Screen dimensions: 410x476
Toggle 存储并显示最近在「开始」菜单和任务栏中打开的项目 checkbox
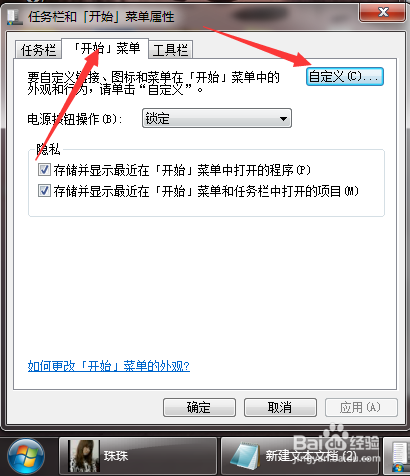tap(44, 191)
